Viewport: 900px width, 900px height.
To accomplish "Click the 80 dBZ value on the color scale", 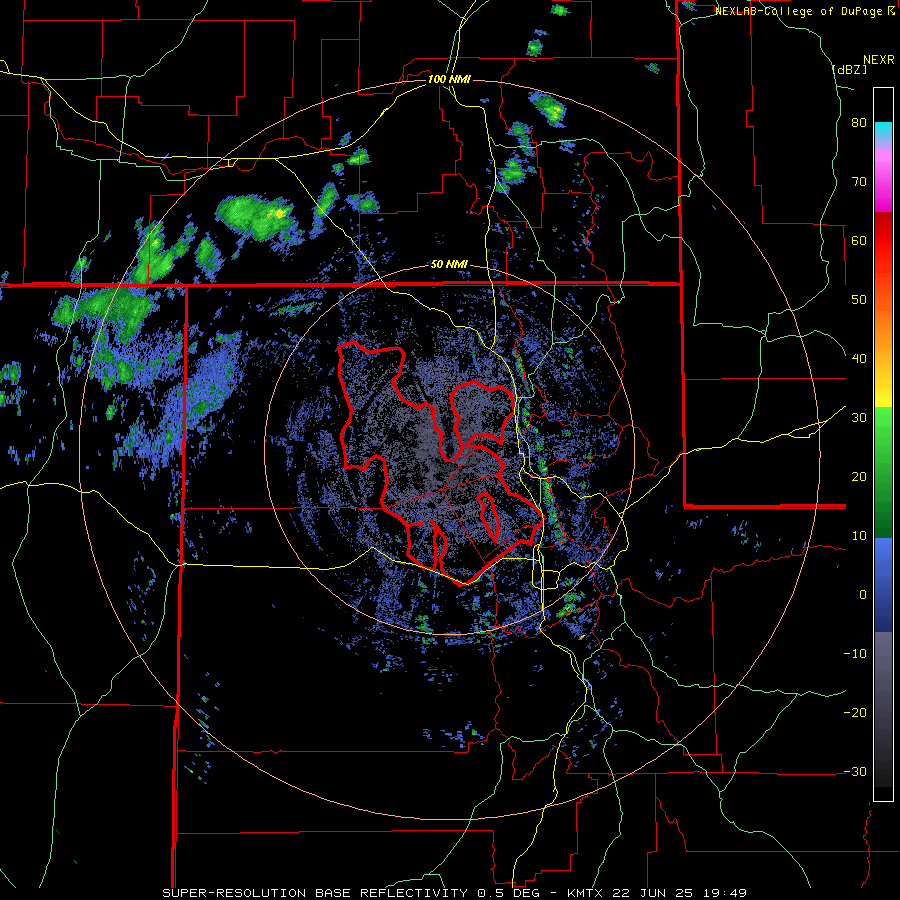I will [859, 123].
